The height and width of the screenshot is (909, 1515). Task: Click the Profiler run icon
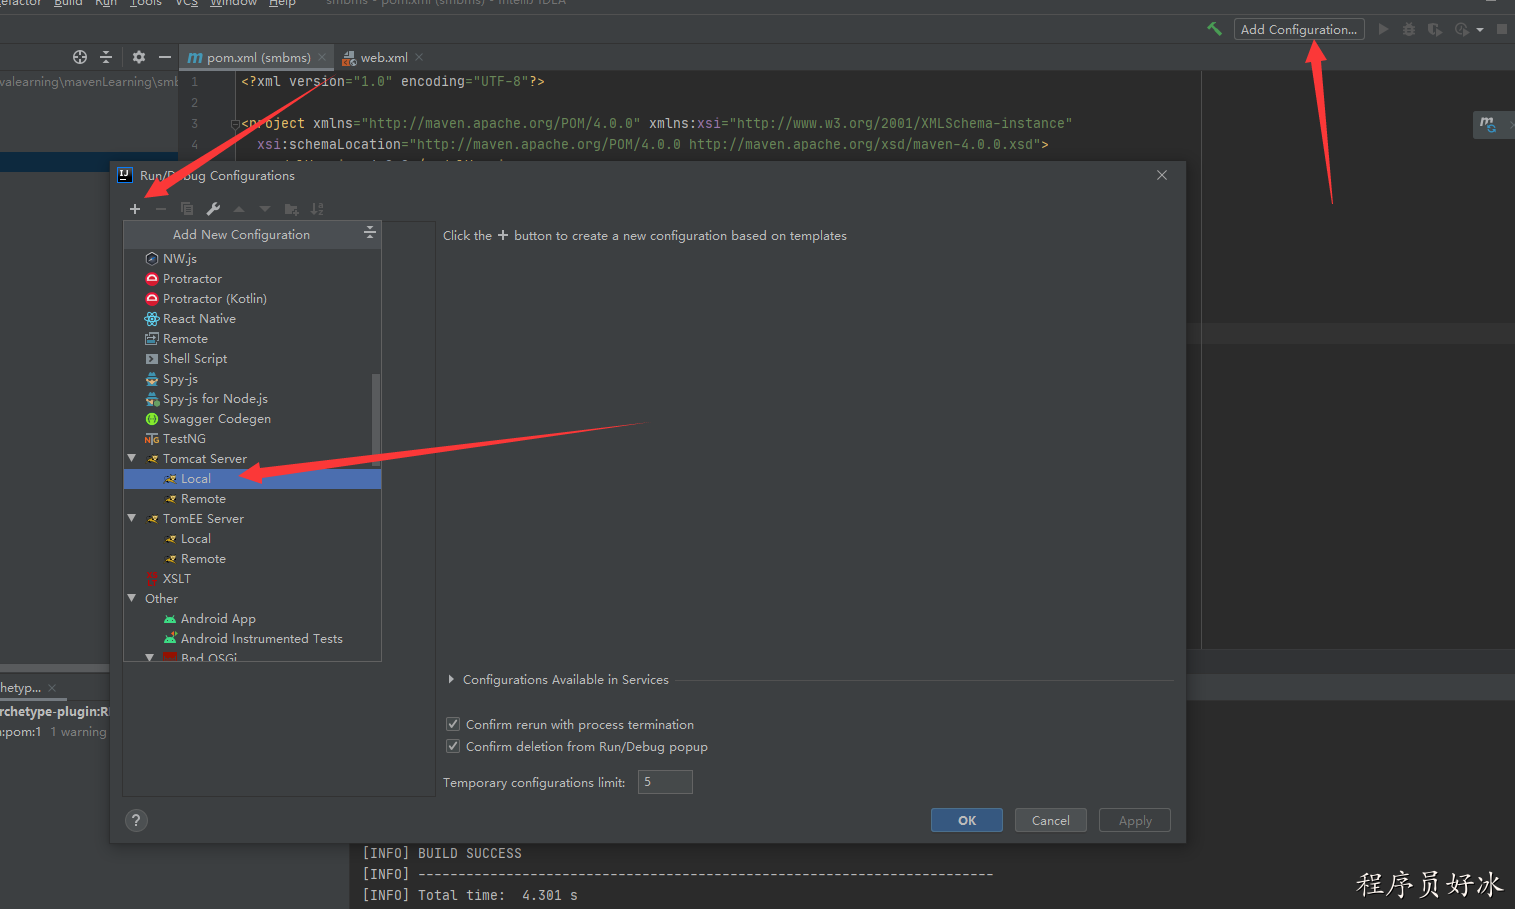click(1462, 29)
